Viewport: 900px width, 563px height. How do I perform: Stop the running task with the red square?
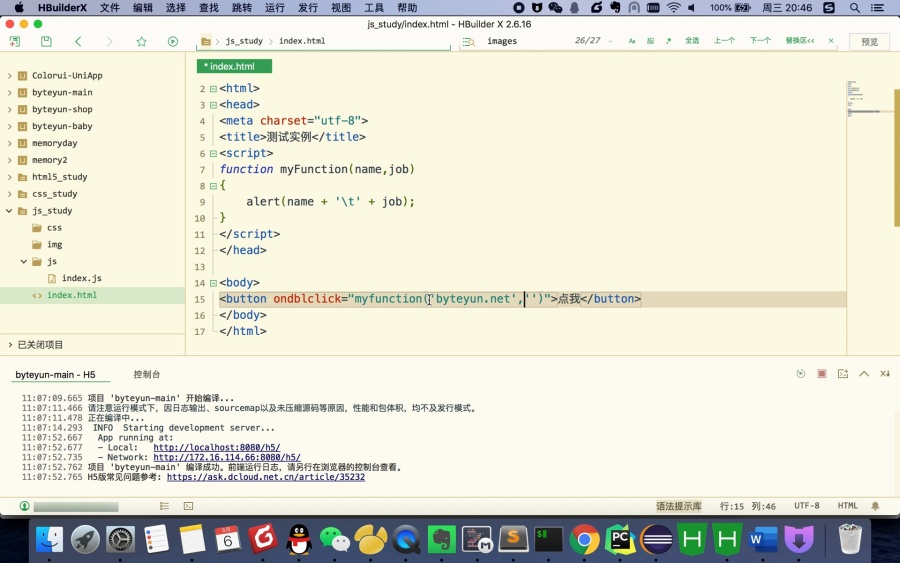(x=821, y=374)
